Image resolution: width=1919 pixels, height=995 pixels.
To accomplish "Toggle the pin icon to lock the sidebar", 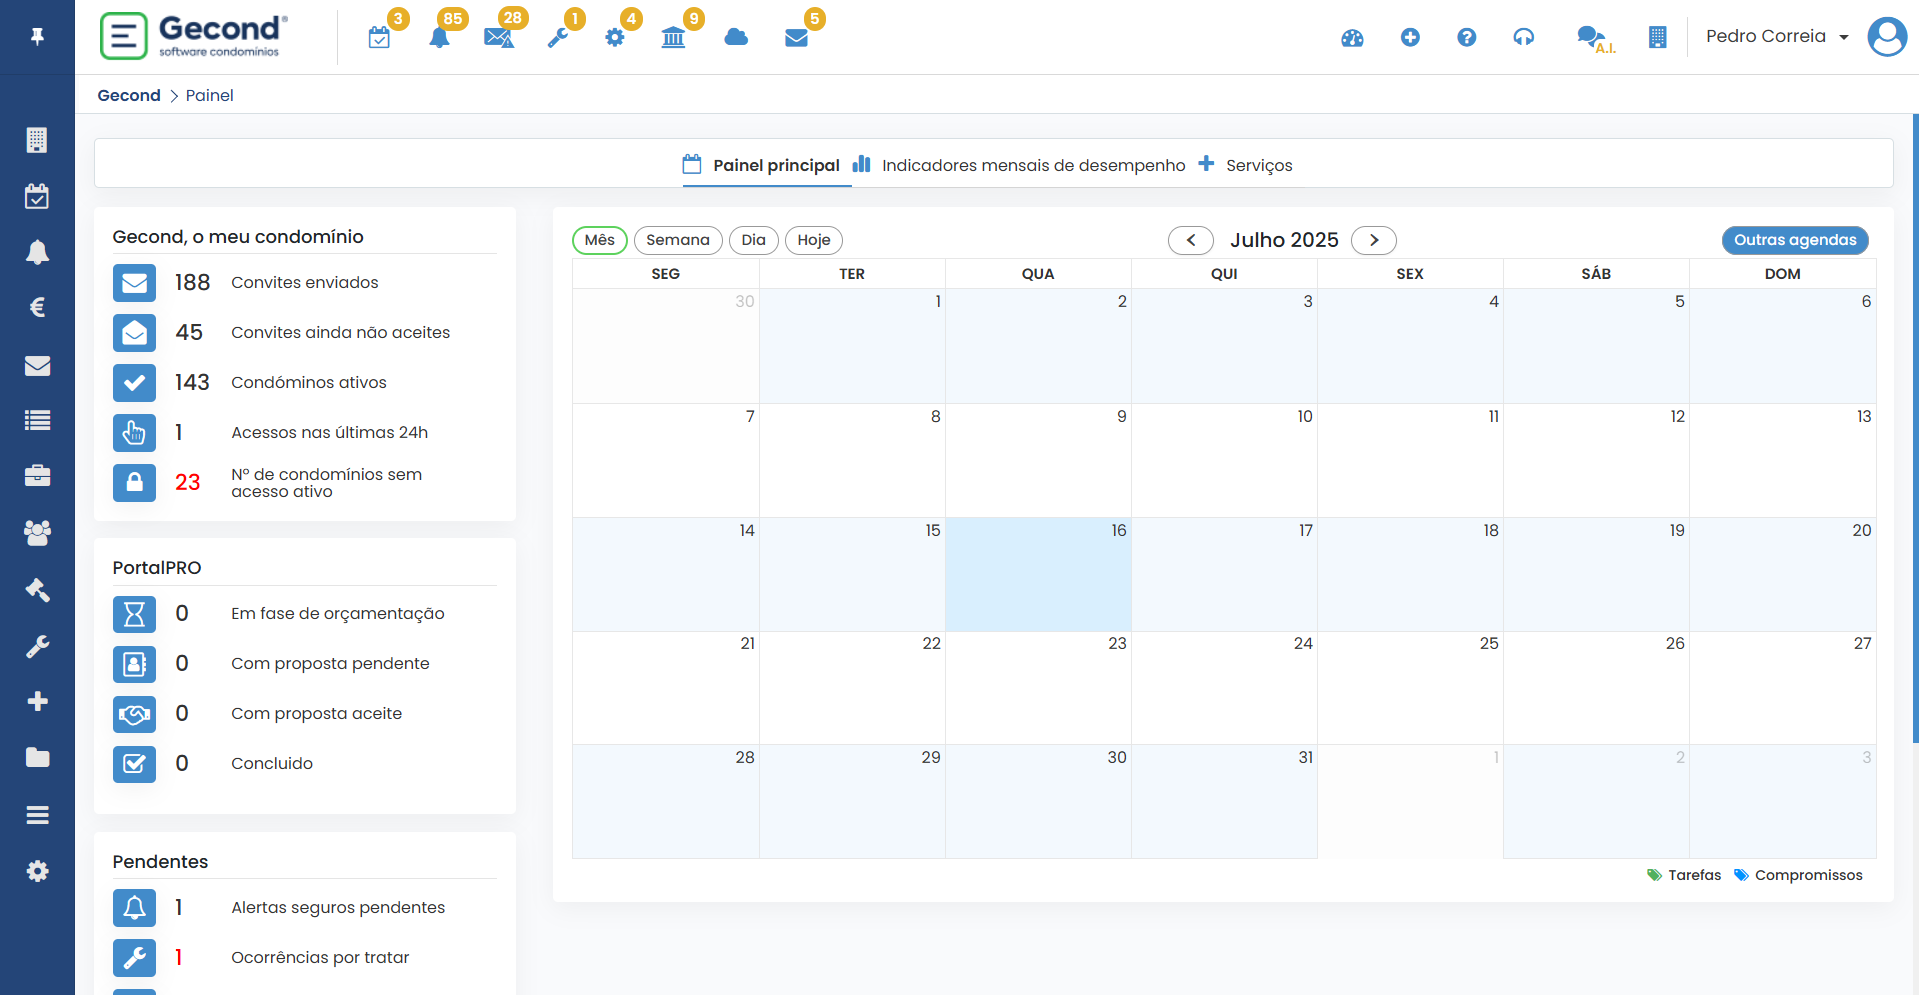I will click(x=37, y=36).
